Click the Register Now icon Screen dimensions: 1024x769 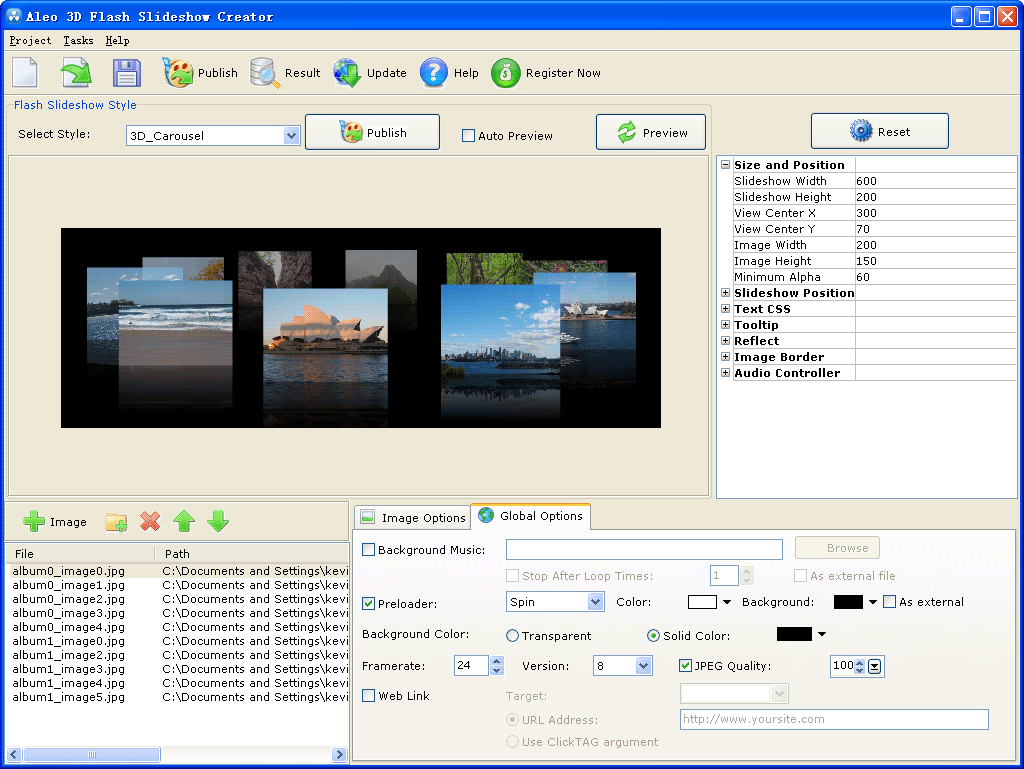(x=507, y=72)
